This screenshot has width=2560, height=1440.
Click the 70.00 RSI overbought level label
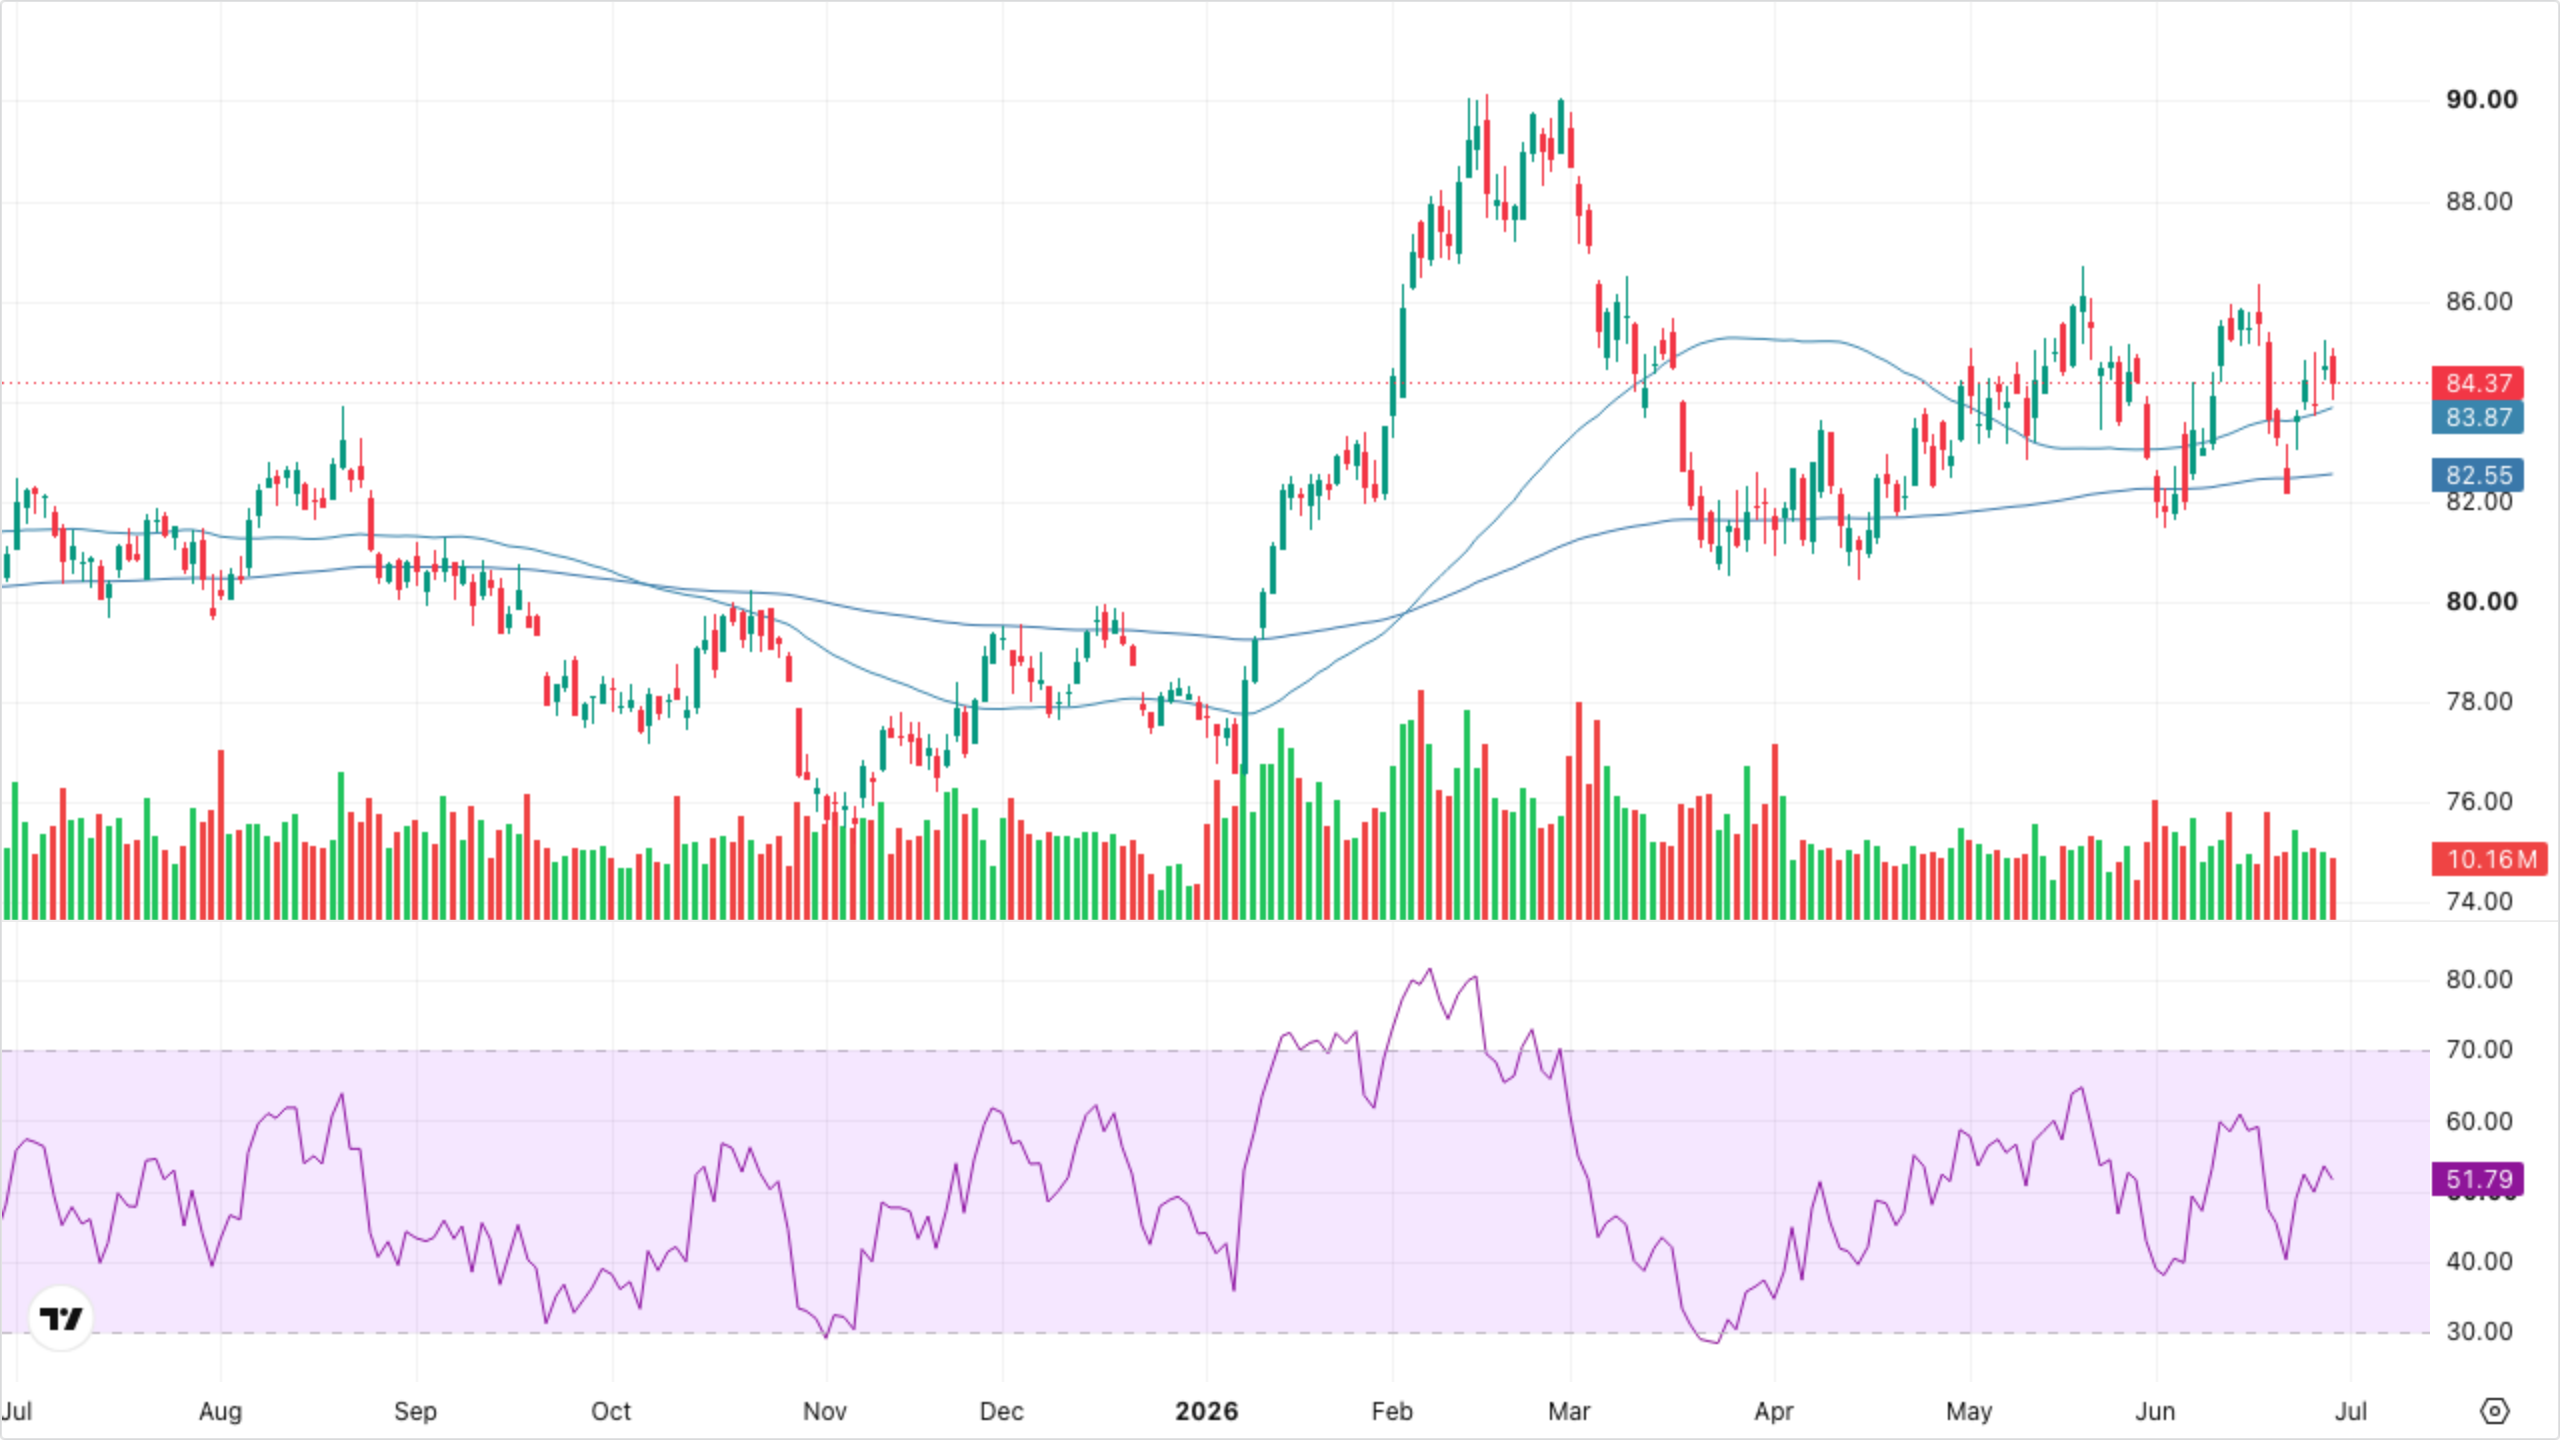click(x=2479, y=1049)
